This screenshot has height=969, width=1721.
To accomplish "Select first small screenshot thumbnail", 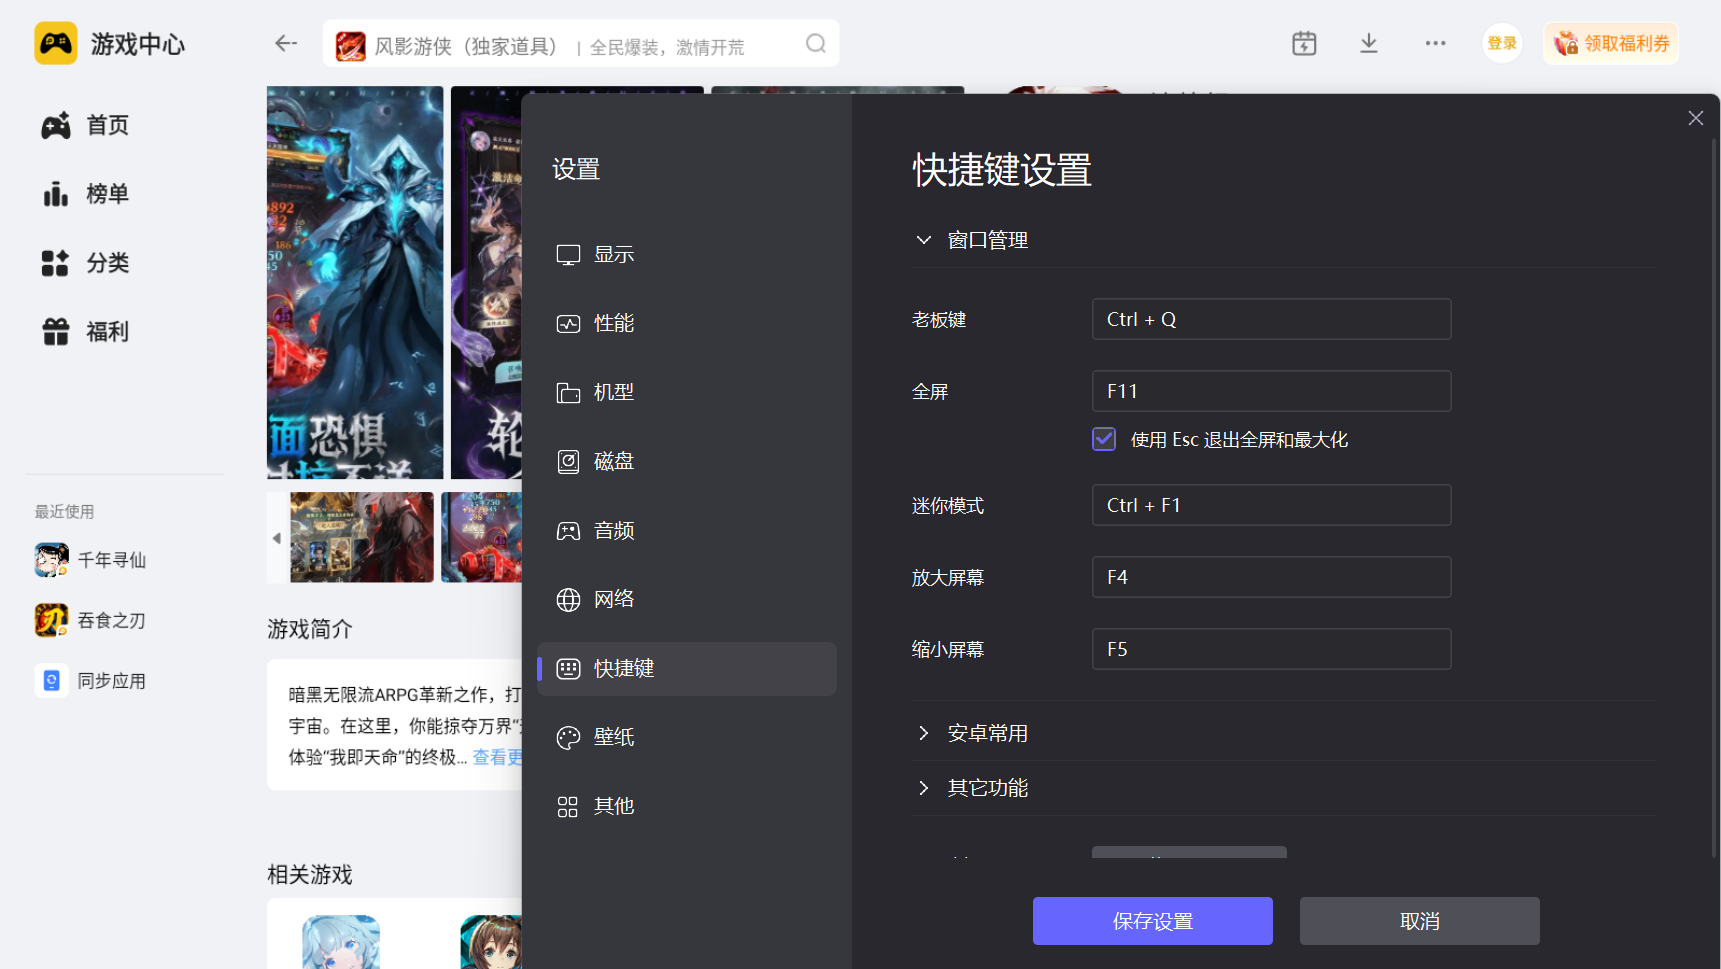I will pos(362,537).
